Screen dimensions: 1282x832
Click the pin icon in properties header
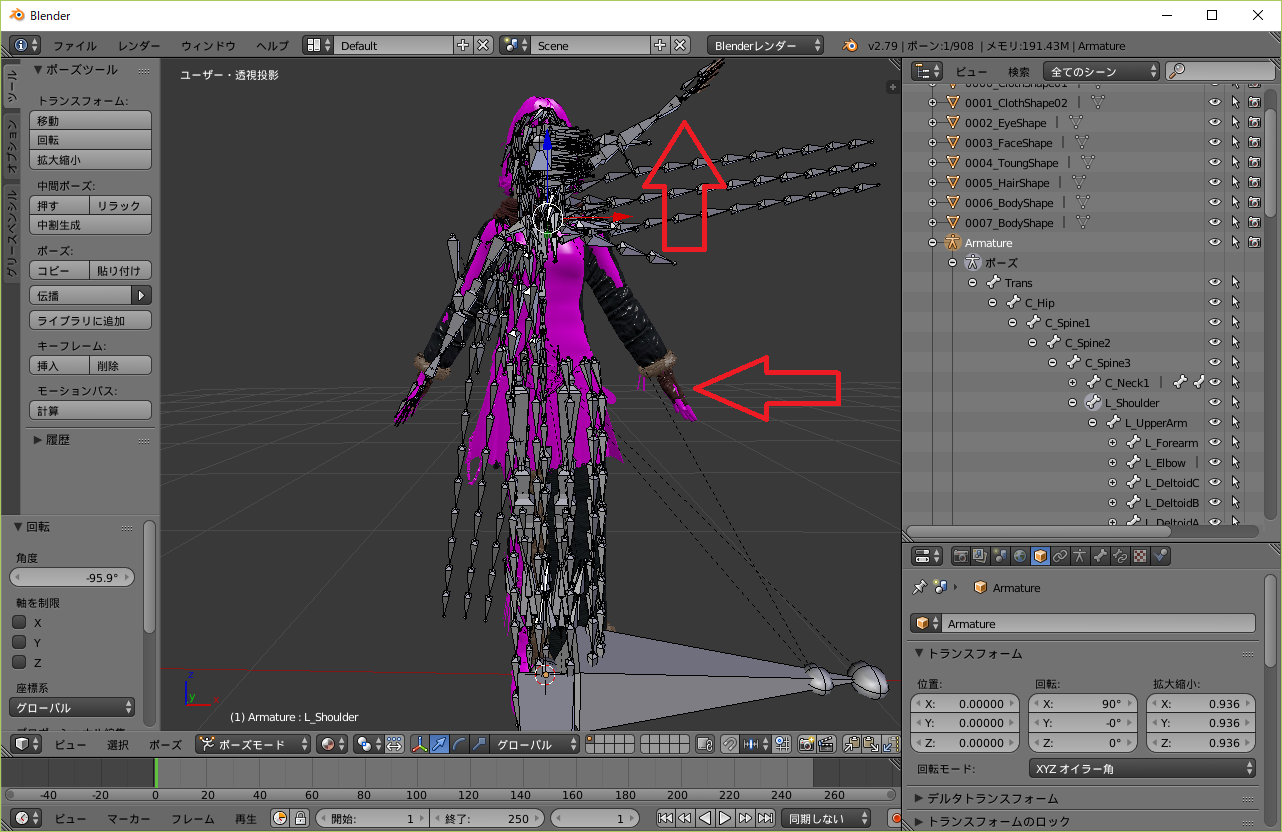tap(919, 588)
